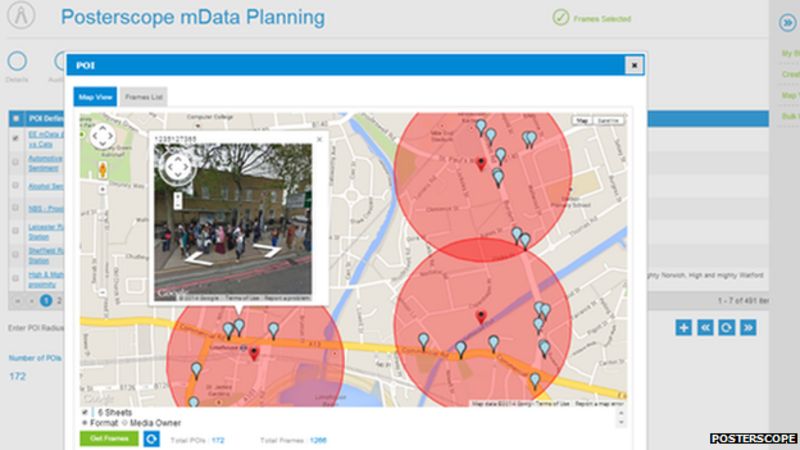This screenshot has width=800, height=450.
Task: Click the Posterscope logo icon in the header
Action: coord(21,14)
